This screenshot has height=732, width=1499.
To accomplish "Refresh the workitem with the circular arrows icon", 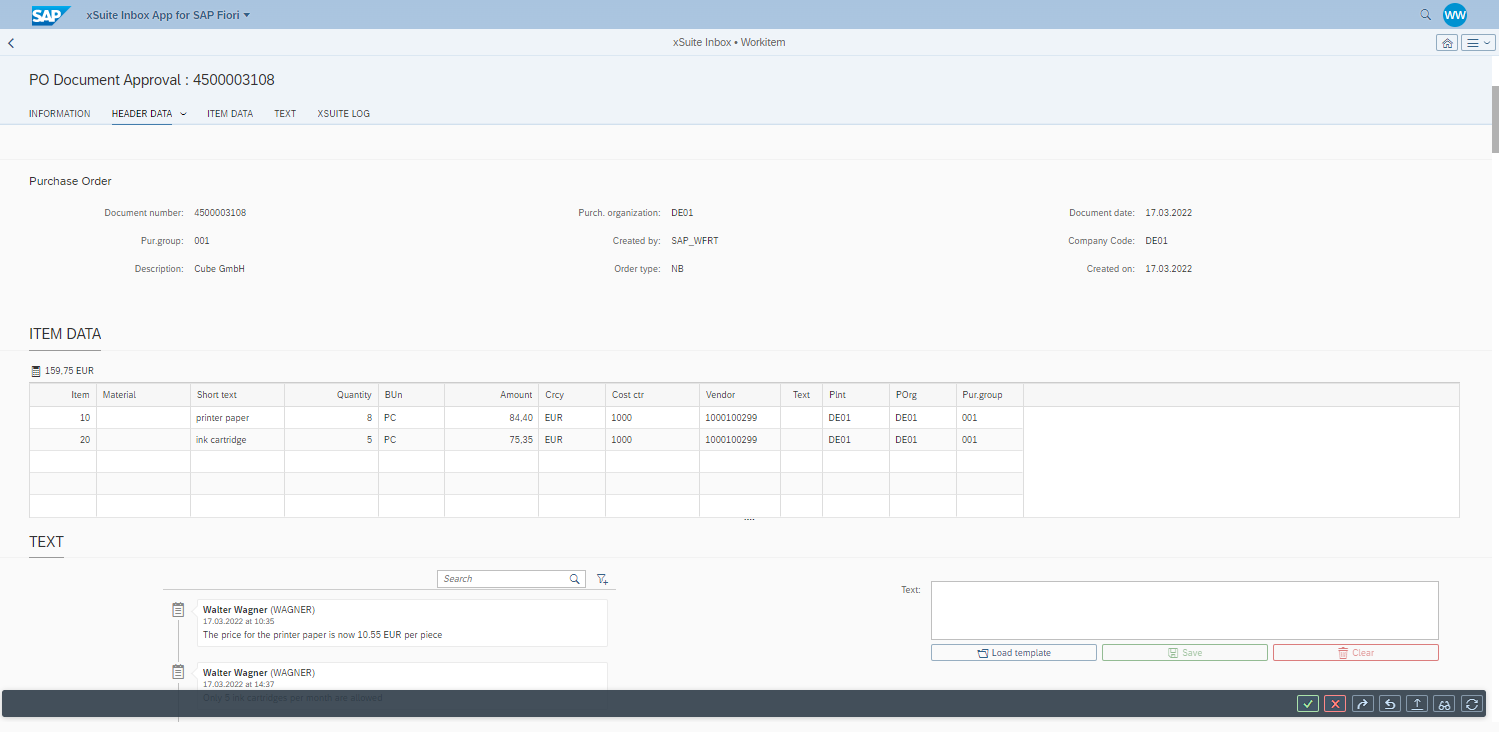I will pos(1471,703).
